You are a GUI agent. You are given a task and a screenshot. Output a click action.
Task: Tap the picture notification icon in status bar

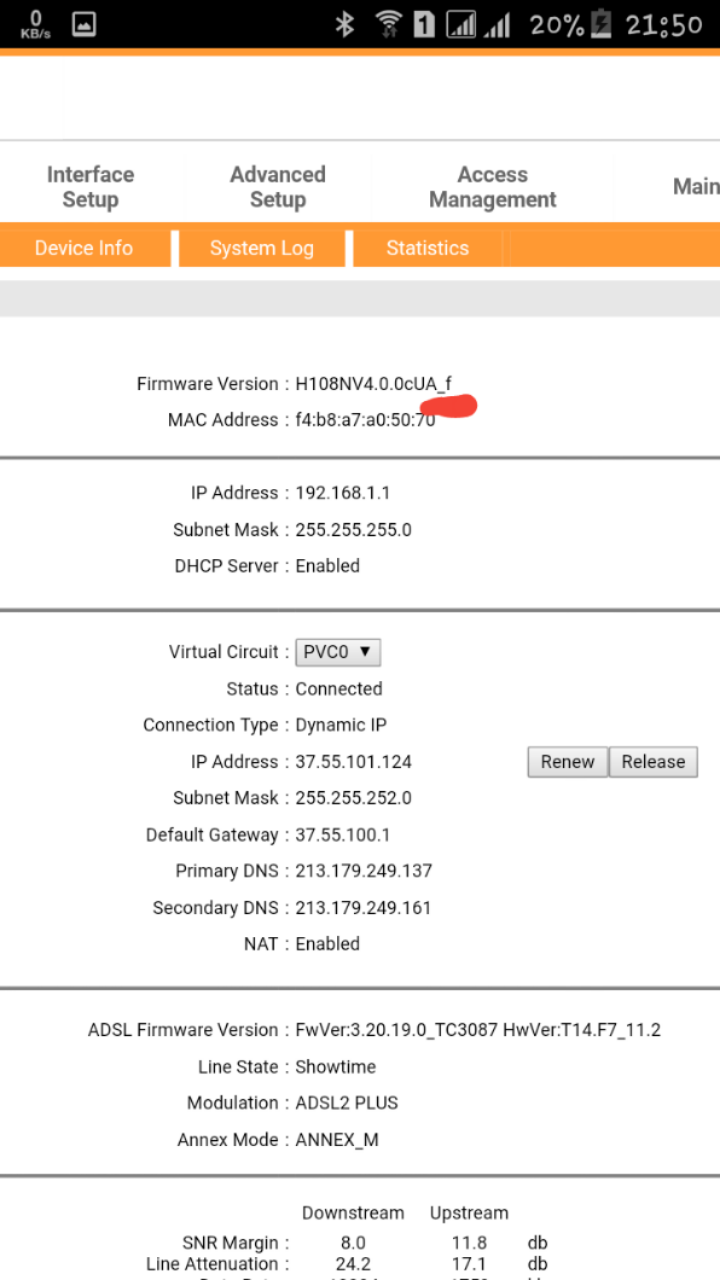pos(84,24)
